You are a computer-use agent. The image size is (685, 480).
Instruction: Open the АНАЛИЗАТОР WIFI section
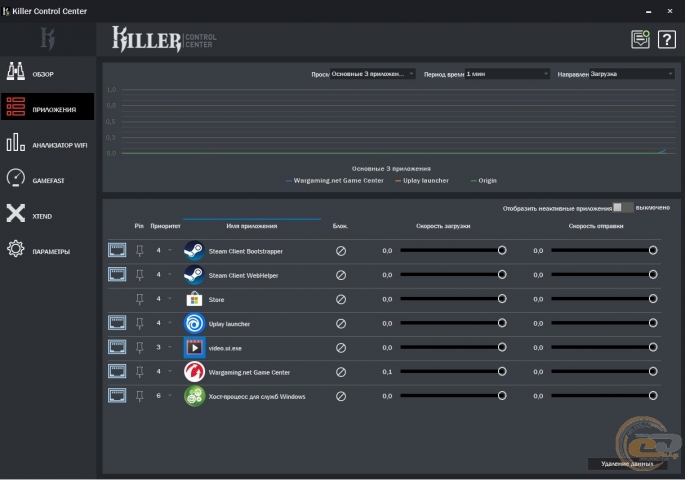[47, 144]
